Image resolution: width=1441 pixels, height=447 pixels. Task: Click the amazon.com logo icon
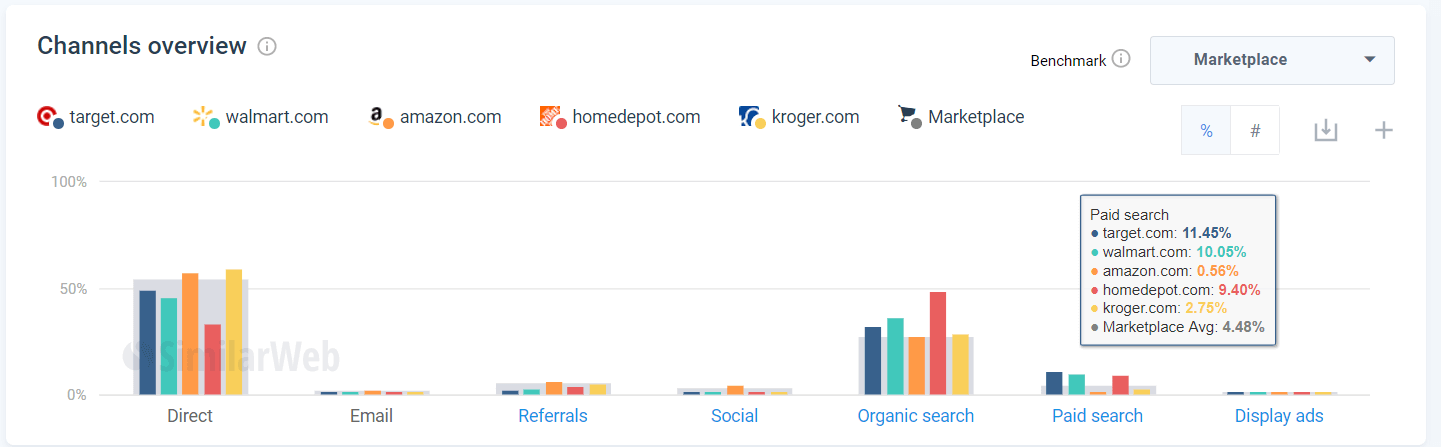click(380, 118)
